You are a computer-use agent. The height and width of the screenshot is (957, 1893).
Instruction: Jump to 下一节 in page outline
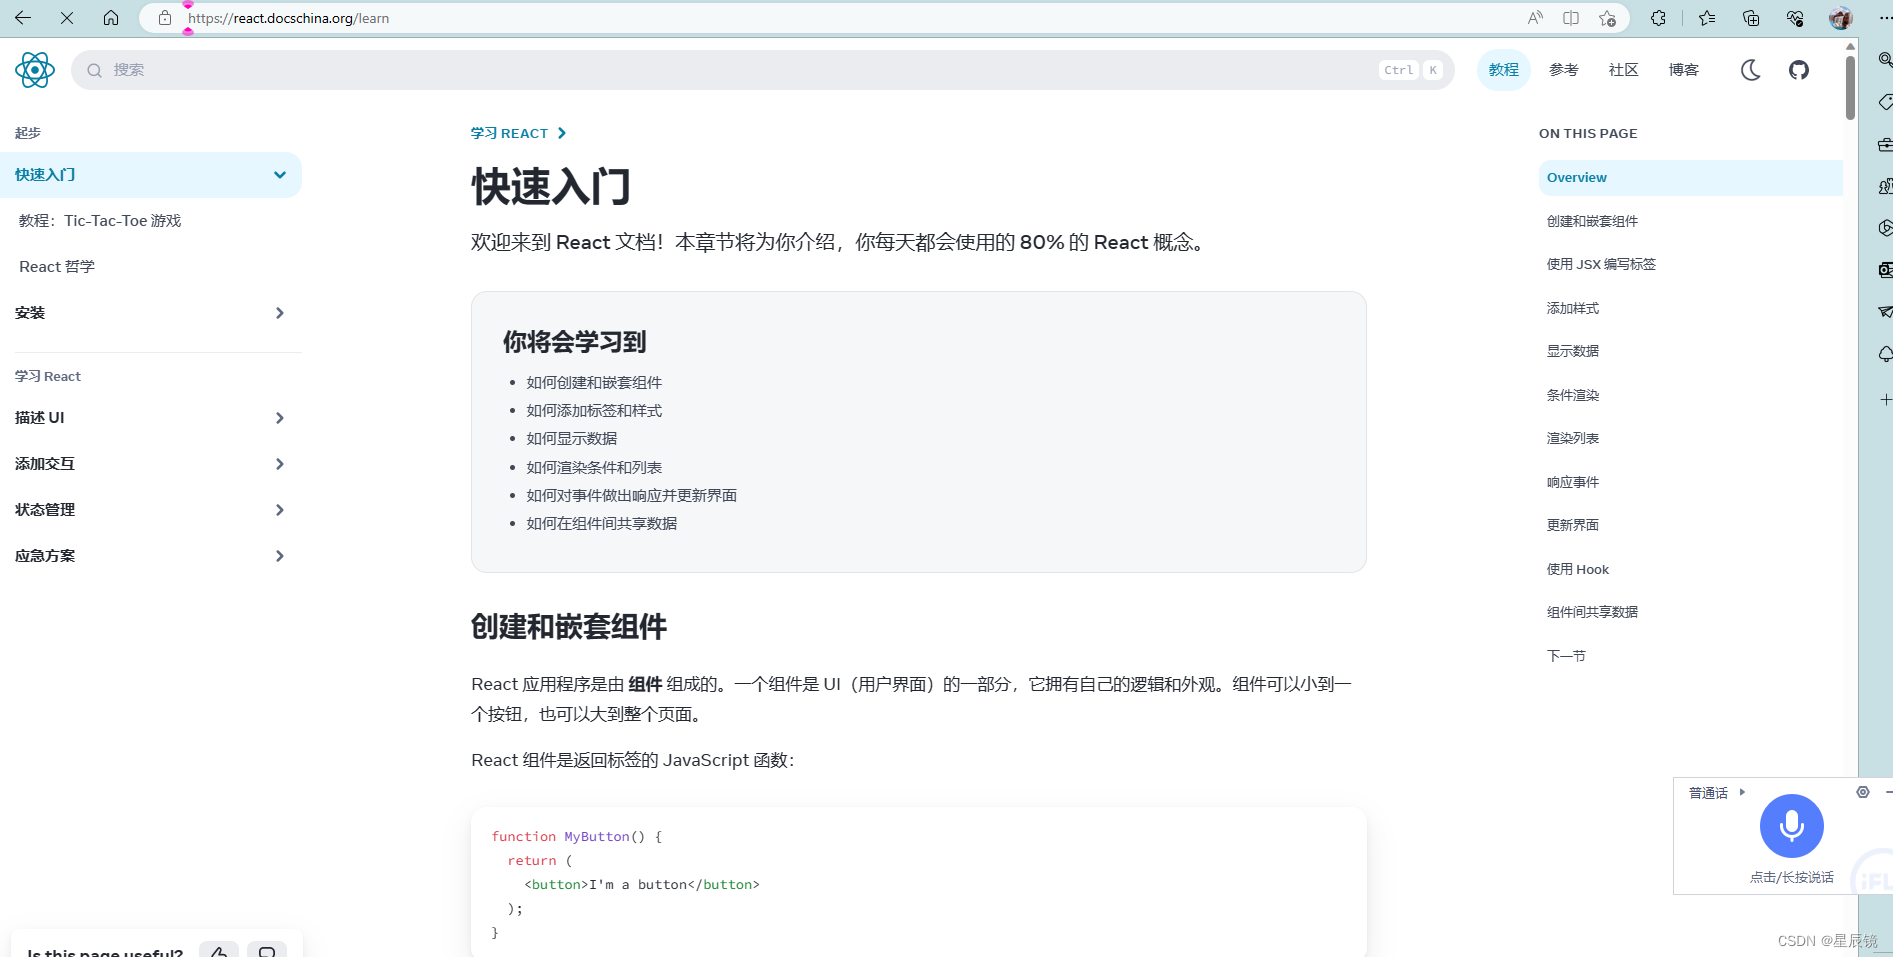click(1566, 656)
